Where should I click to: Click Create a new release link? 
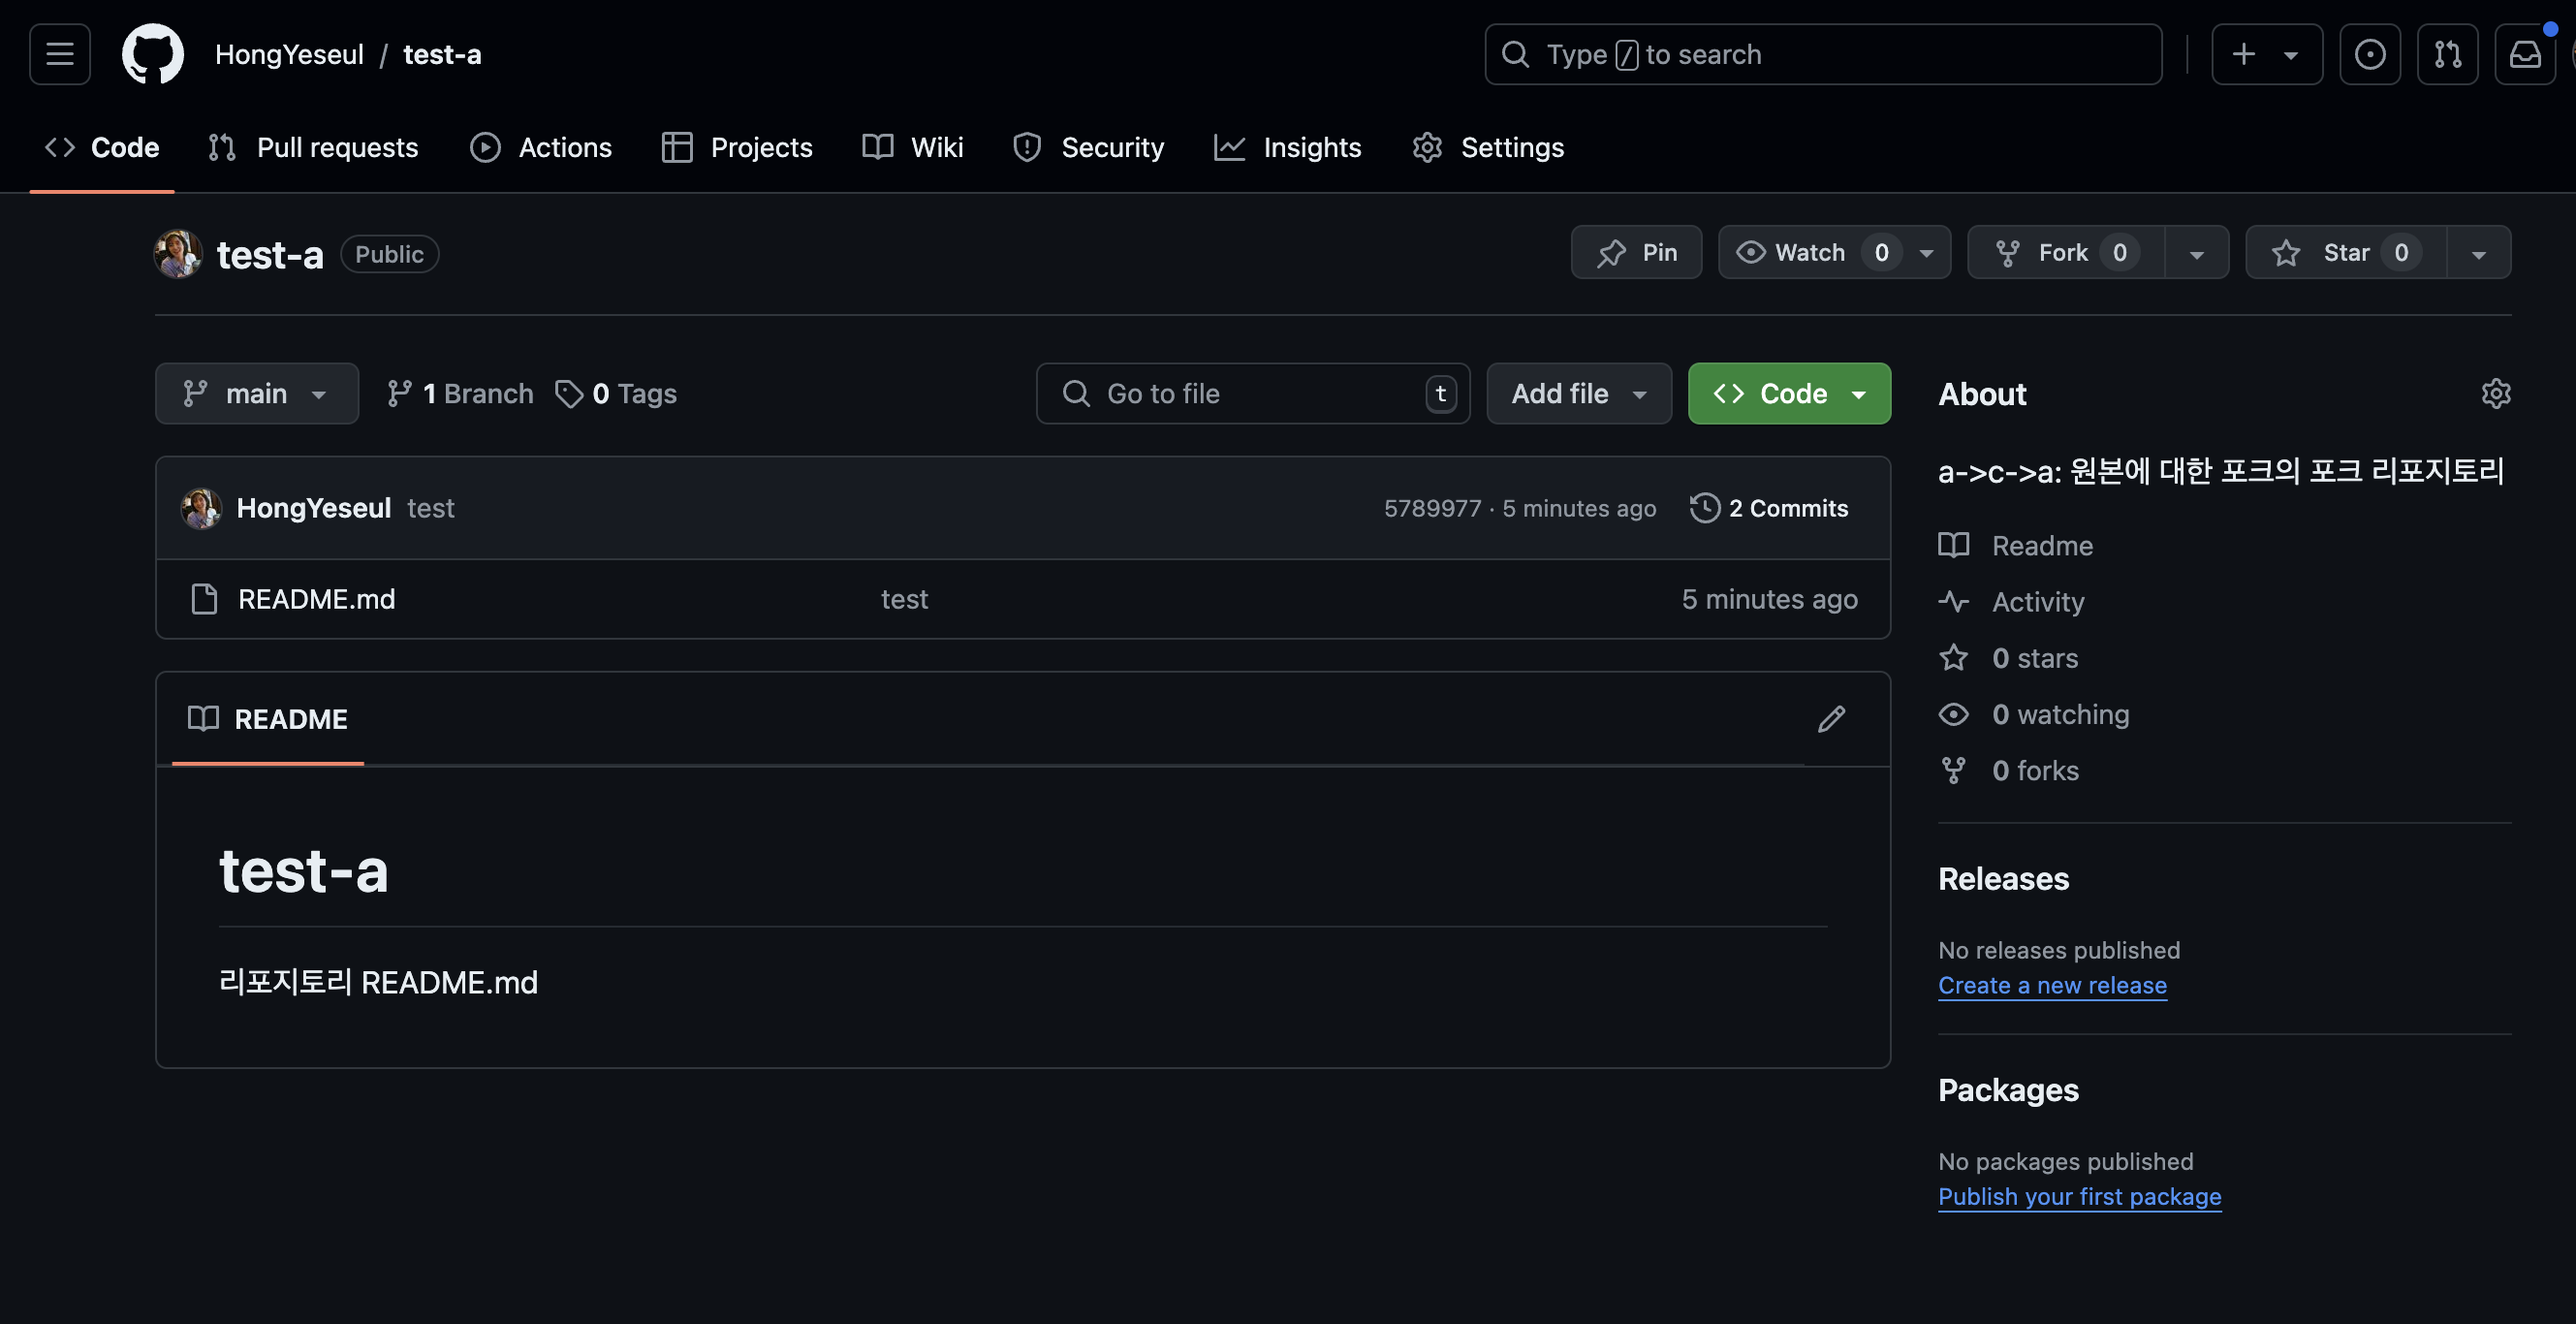(2052, 985)
